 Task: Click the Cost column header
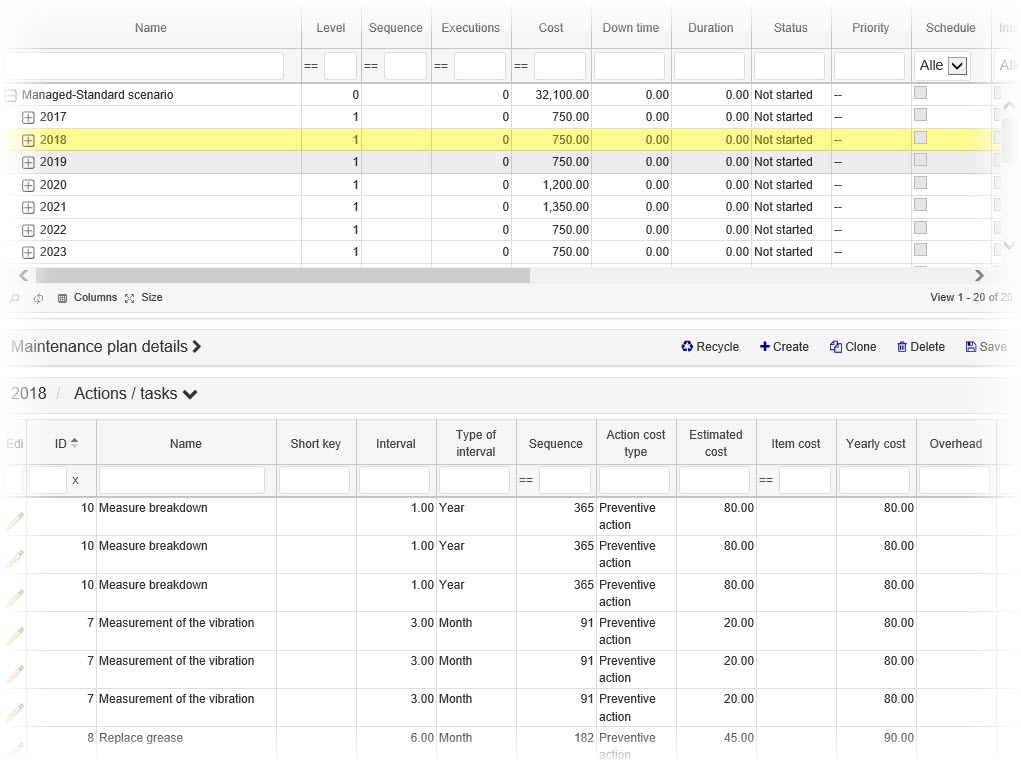551,28
